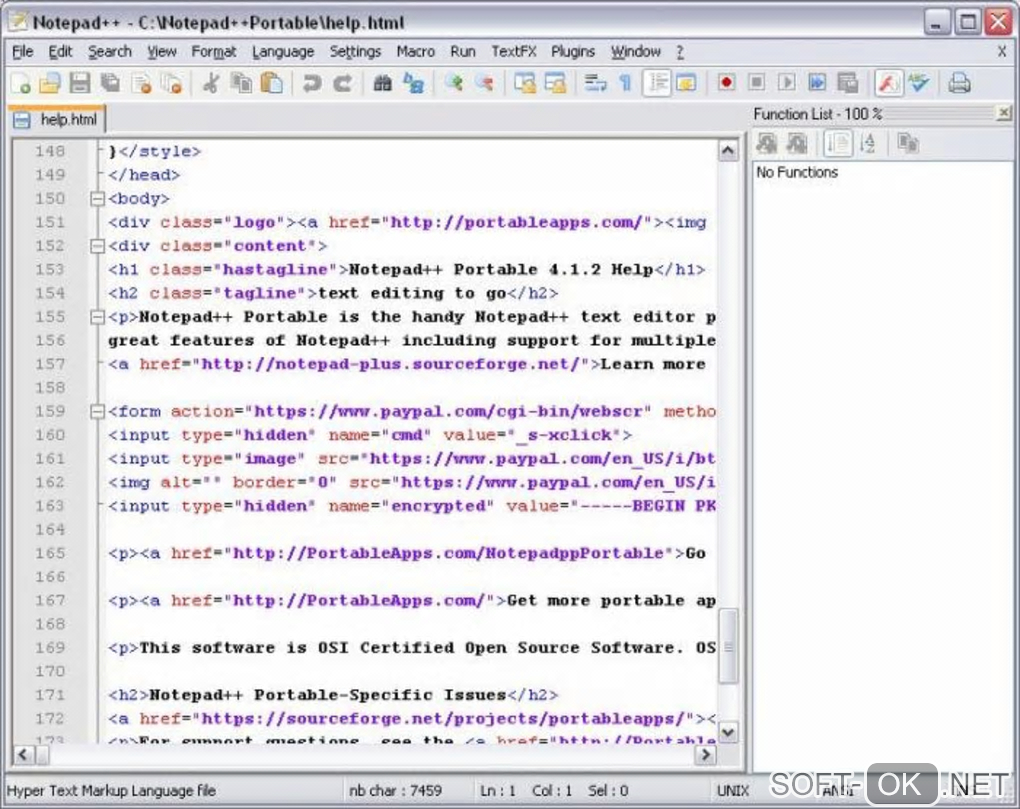Click the A-Z sort icon in Function List
Viewport: 1020px width, 809px height.
coord(868,143)
